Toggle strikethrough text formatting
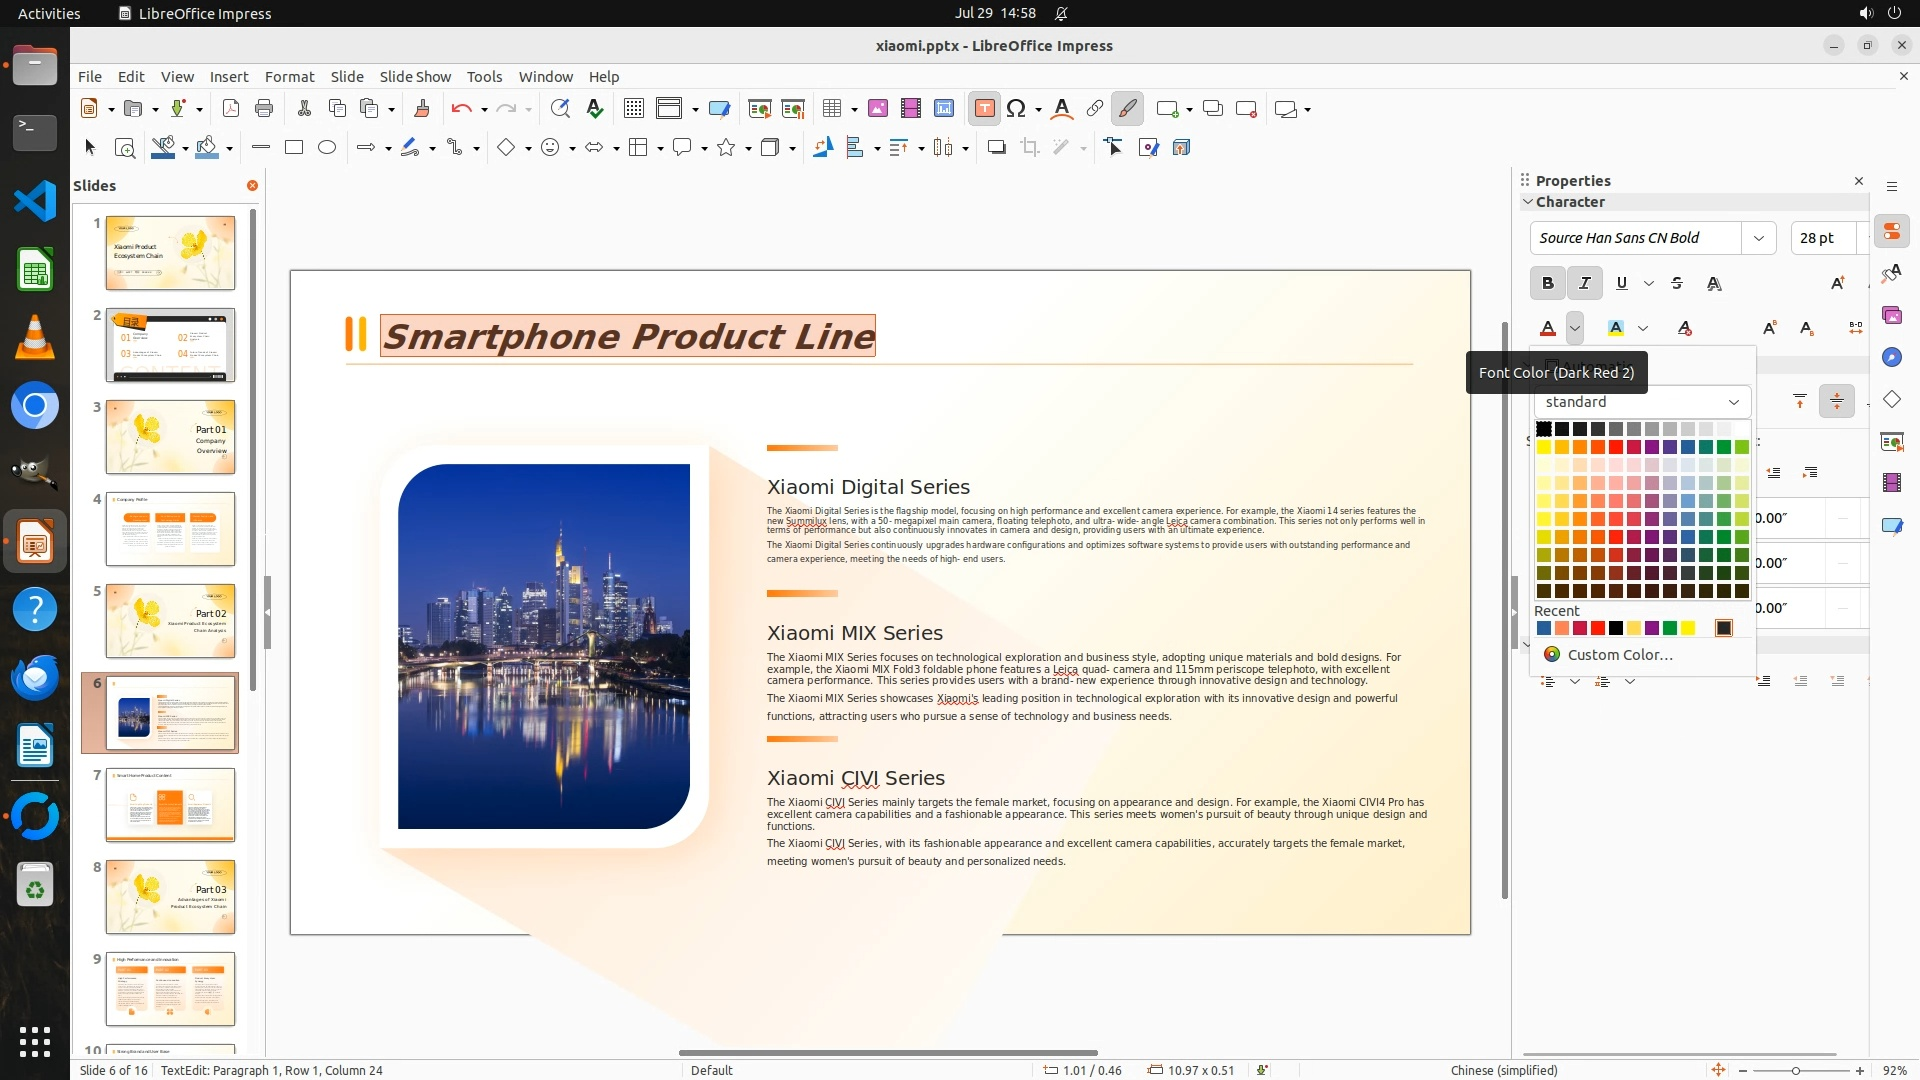This screenshot has height=1080, width=1920. (1677, 284)
